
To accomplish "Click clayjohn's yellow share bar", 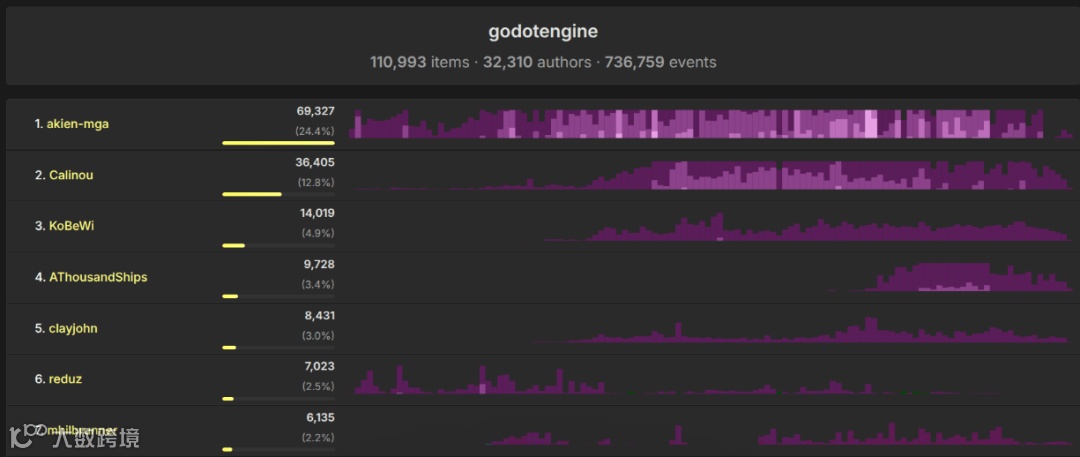I will 229,347.
